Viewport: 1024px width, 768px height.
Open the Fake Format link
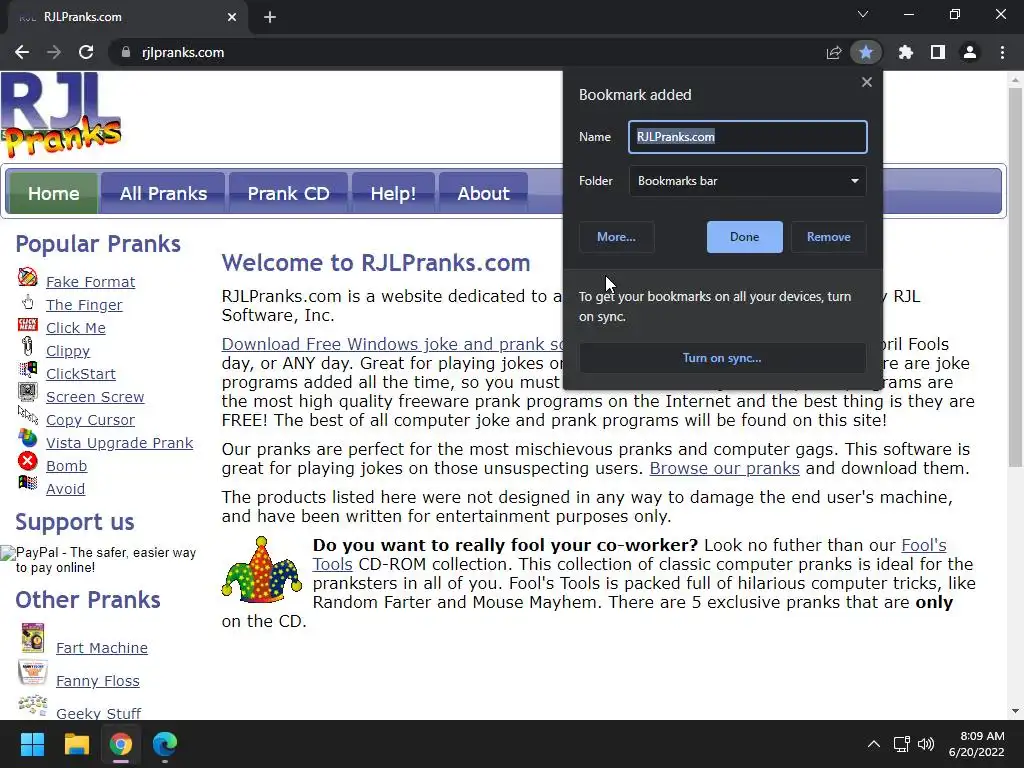pos(90,282)
